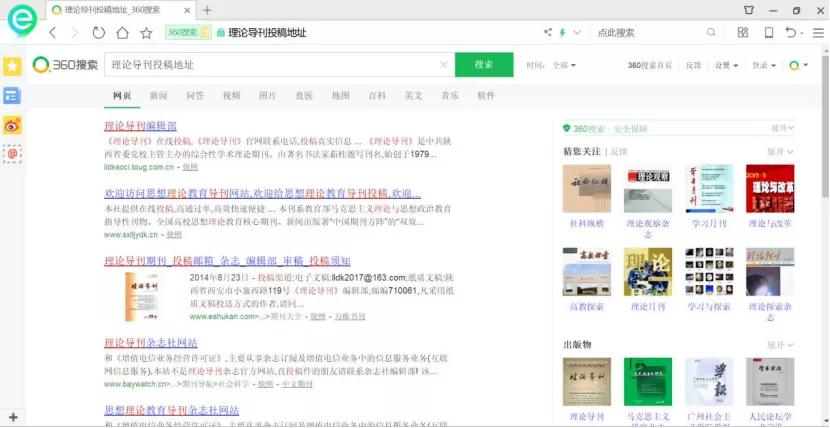This screenshot has width=830, height=428.
Task: Open the browser hamburger menu icon
Action: pyautogui.click(x=818, y=33)
